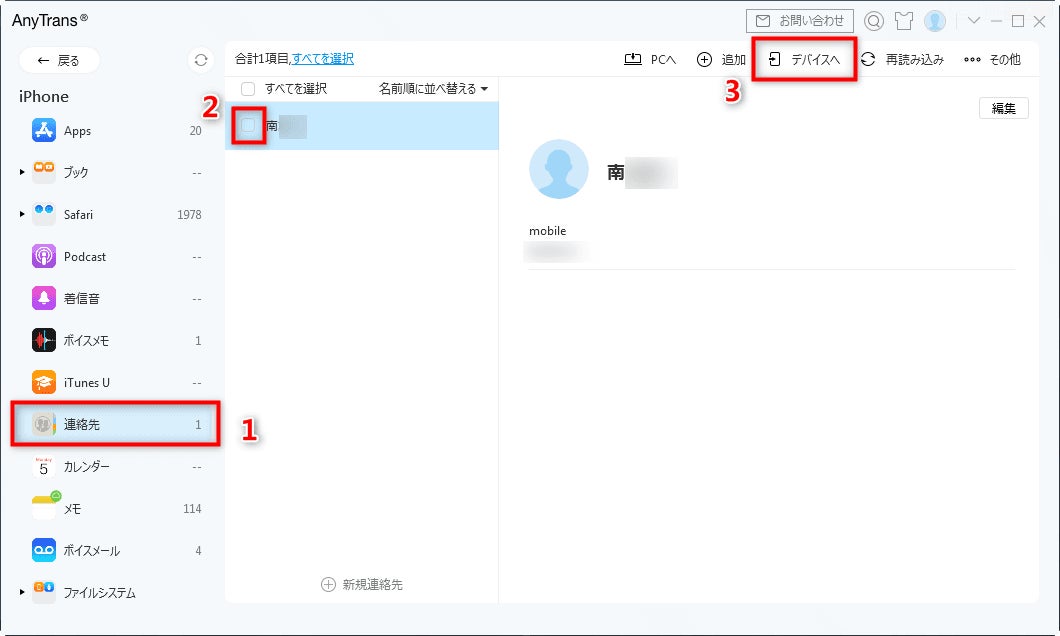Viewport: 1060px width, 636px height.
Task: Open the その他 three-dots icon
Action: [x=972, y=59]
